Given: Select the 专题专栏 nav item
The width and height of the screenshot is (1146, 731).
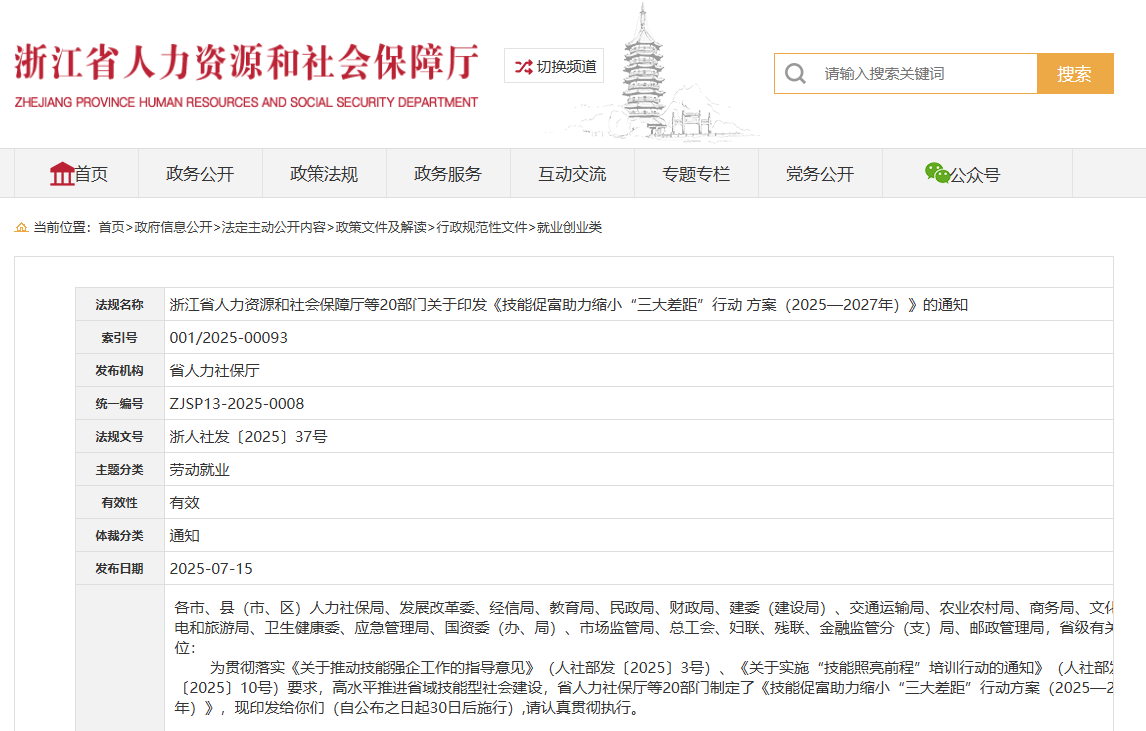Looking at the screenshot, I should (696, 174).
